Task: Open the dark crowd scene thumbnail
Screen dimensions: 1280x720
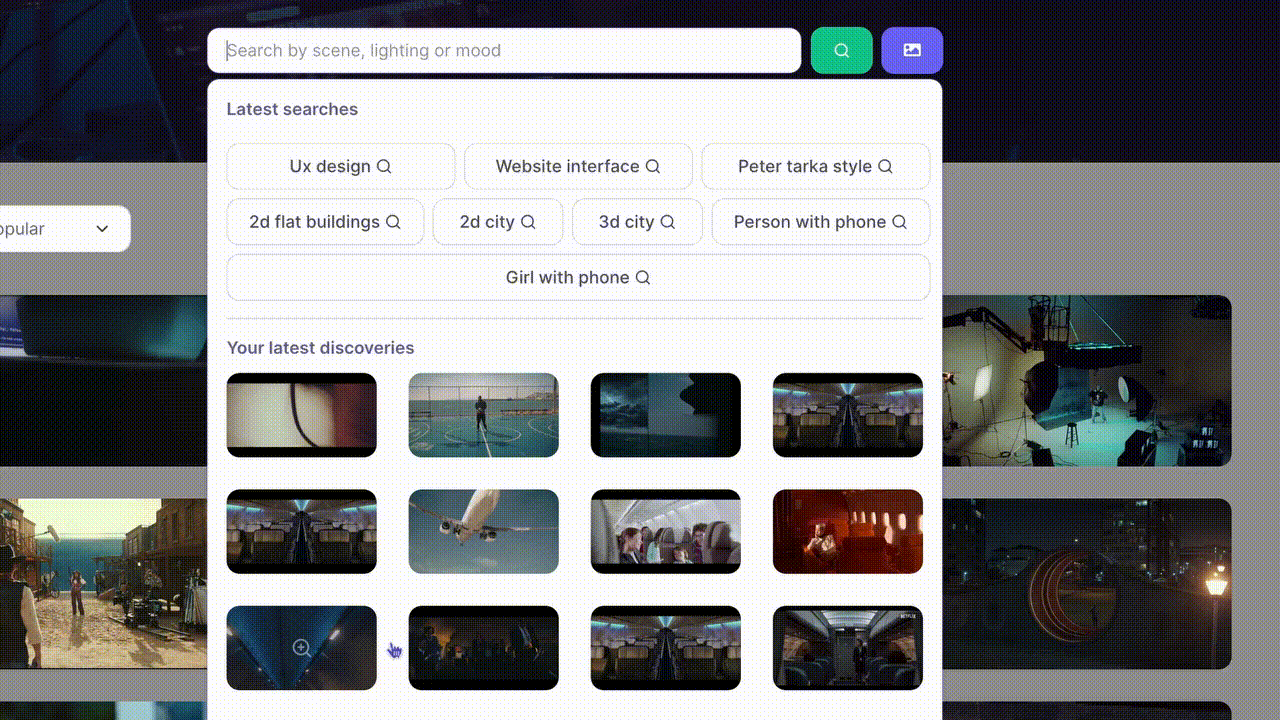Action: pos(484,648)
